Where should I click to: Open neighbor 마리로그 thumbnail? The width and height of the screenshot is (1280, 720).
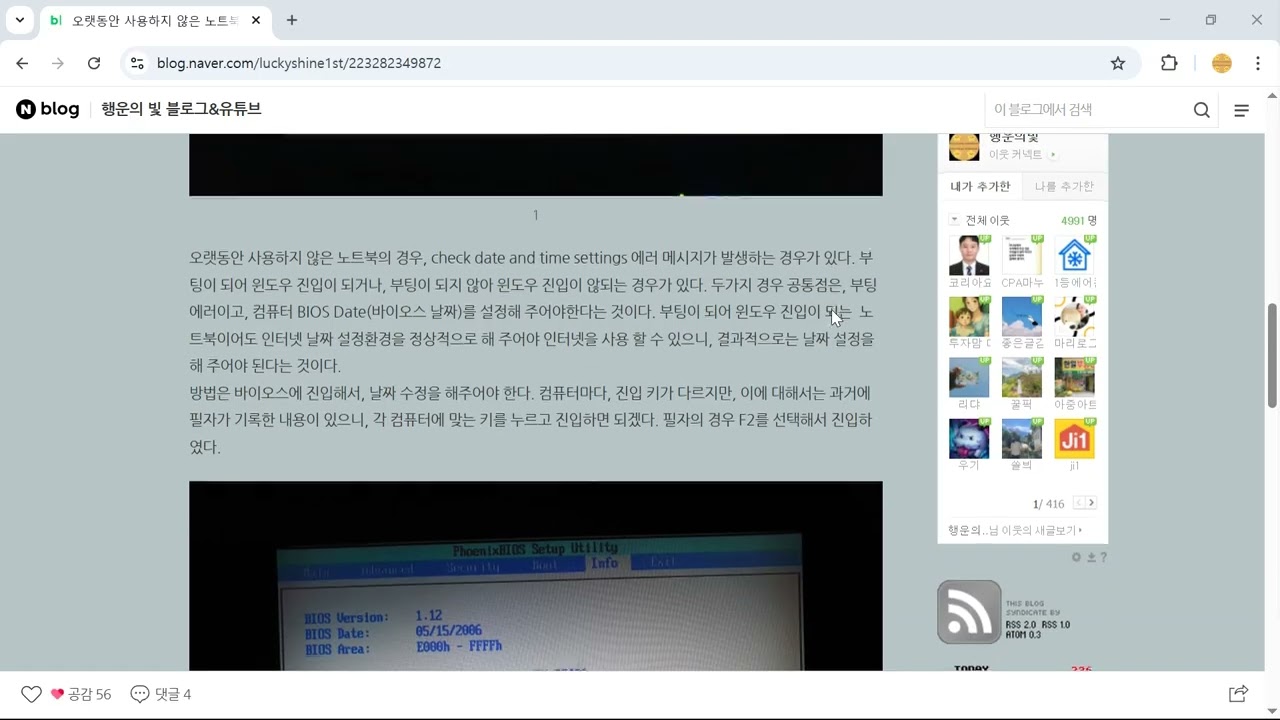(x=1075, y=317)
